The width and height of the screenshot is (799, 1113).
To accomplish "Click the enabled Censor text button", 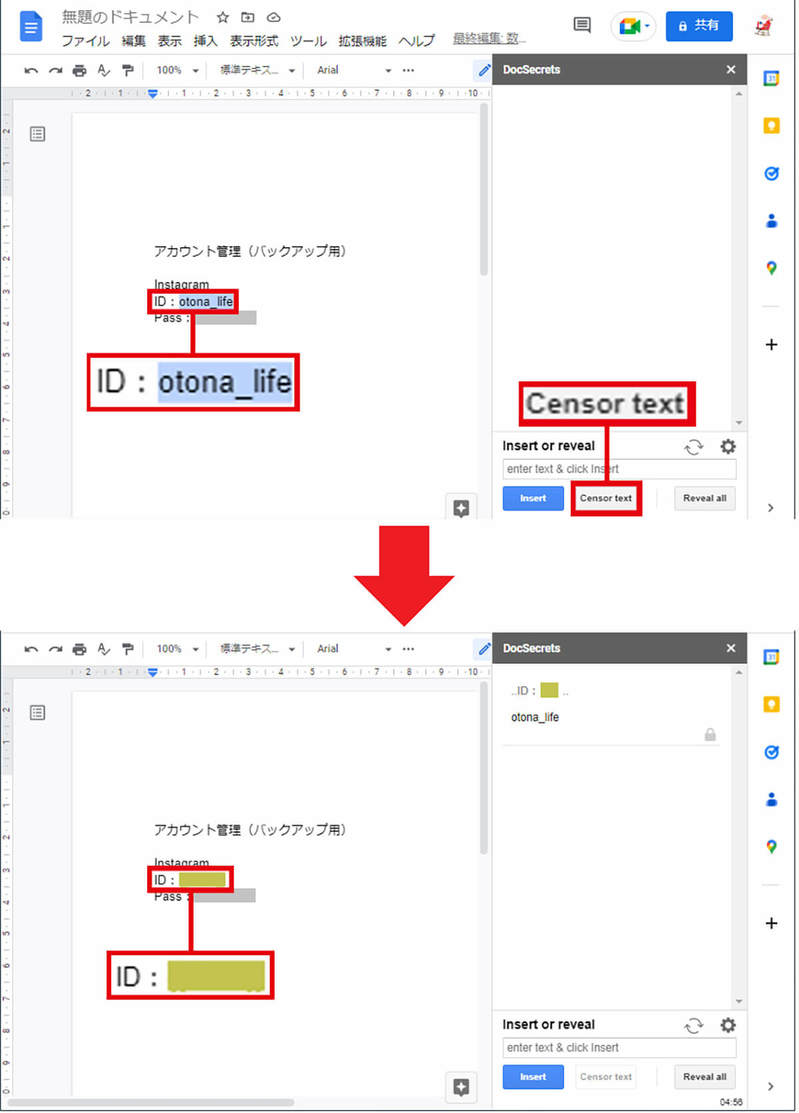I will pyautogui.click(x=605, y=498).
